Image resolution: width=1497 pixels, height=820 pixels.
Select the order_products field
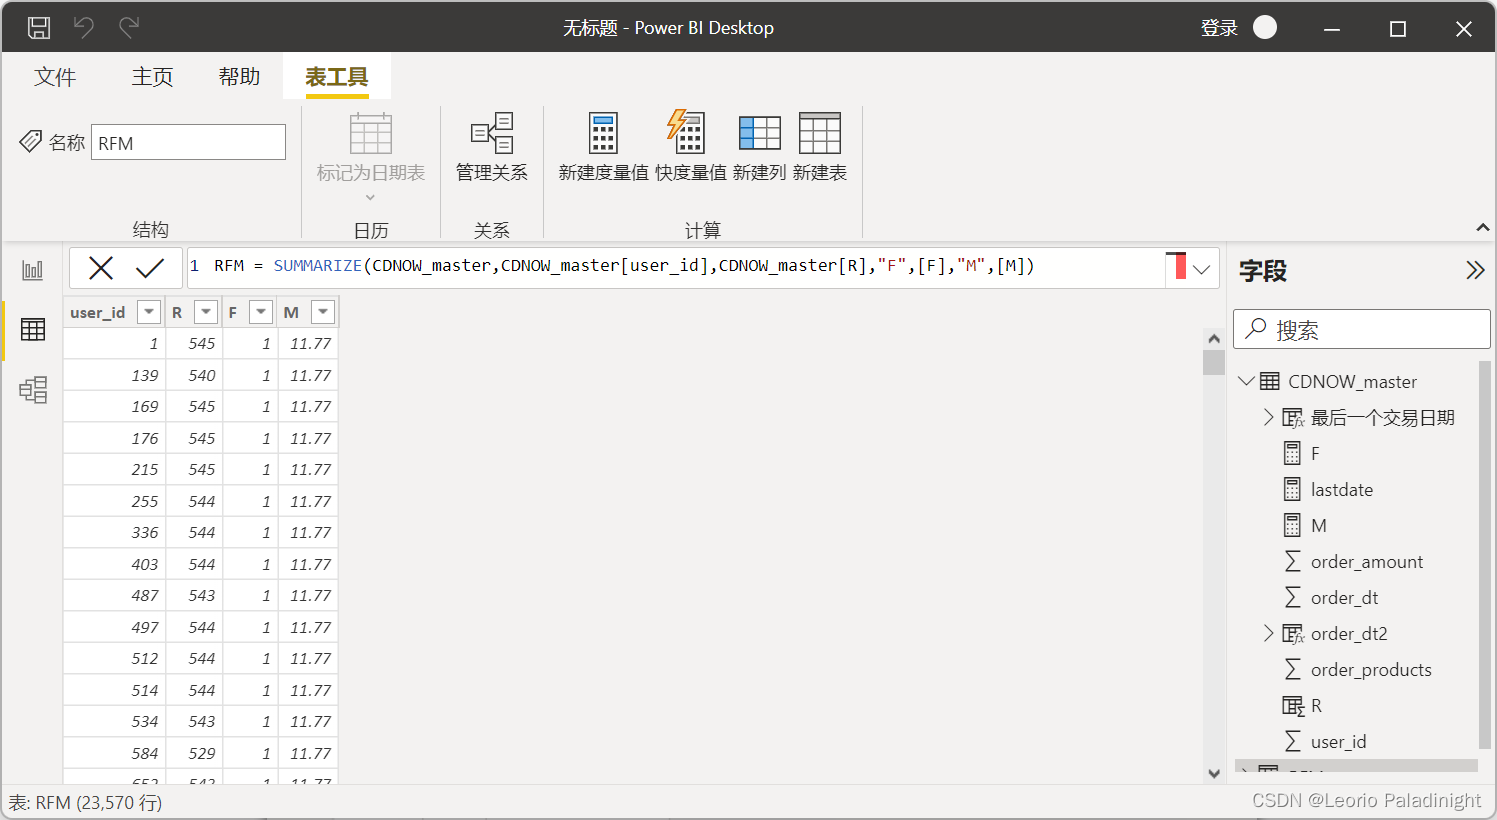tap(1371, 670)
